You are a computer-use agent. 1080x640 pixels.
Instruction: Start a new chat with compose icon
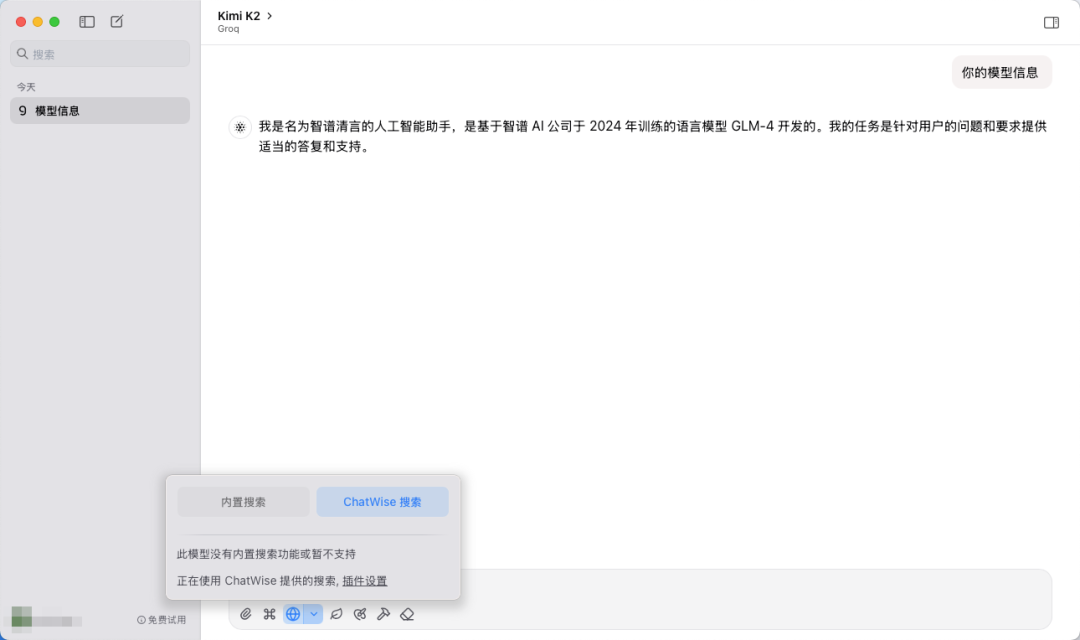click(117, 21)
